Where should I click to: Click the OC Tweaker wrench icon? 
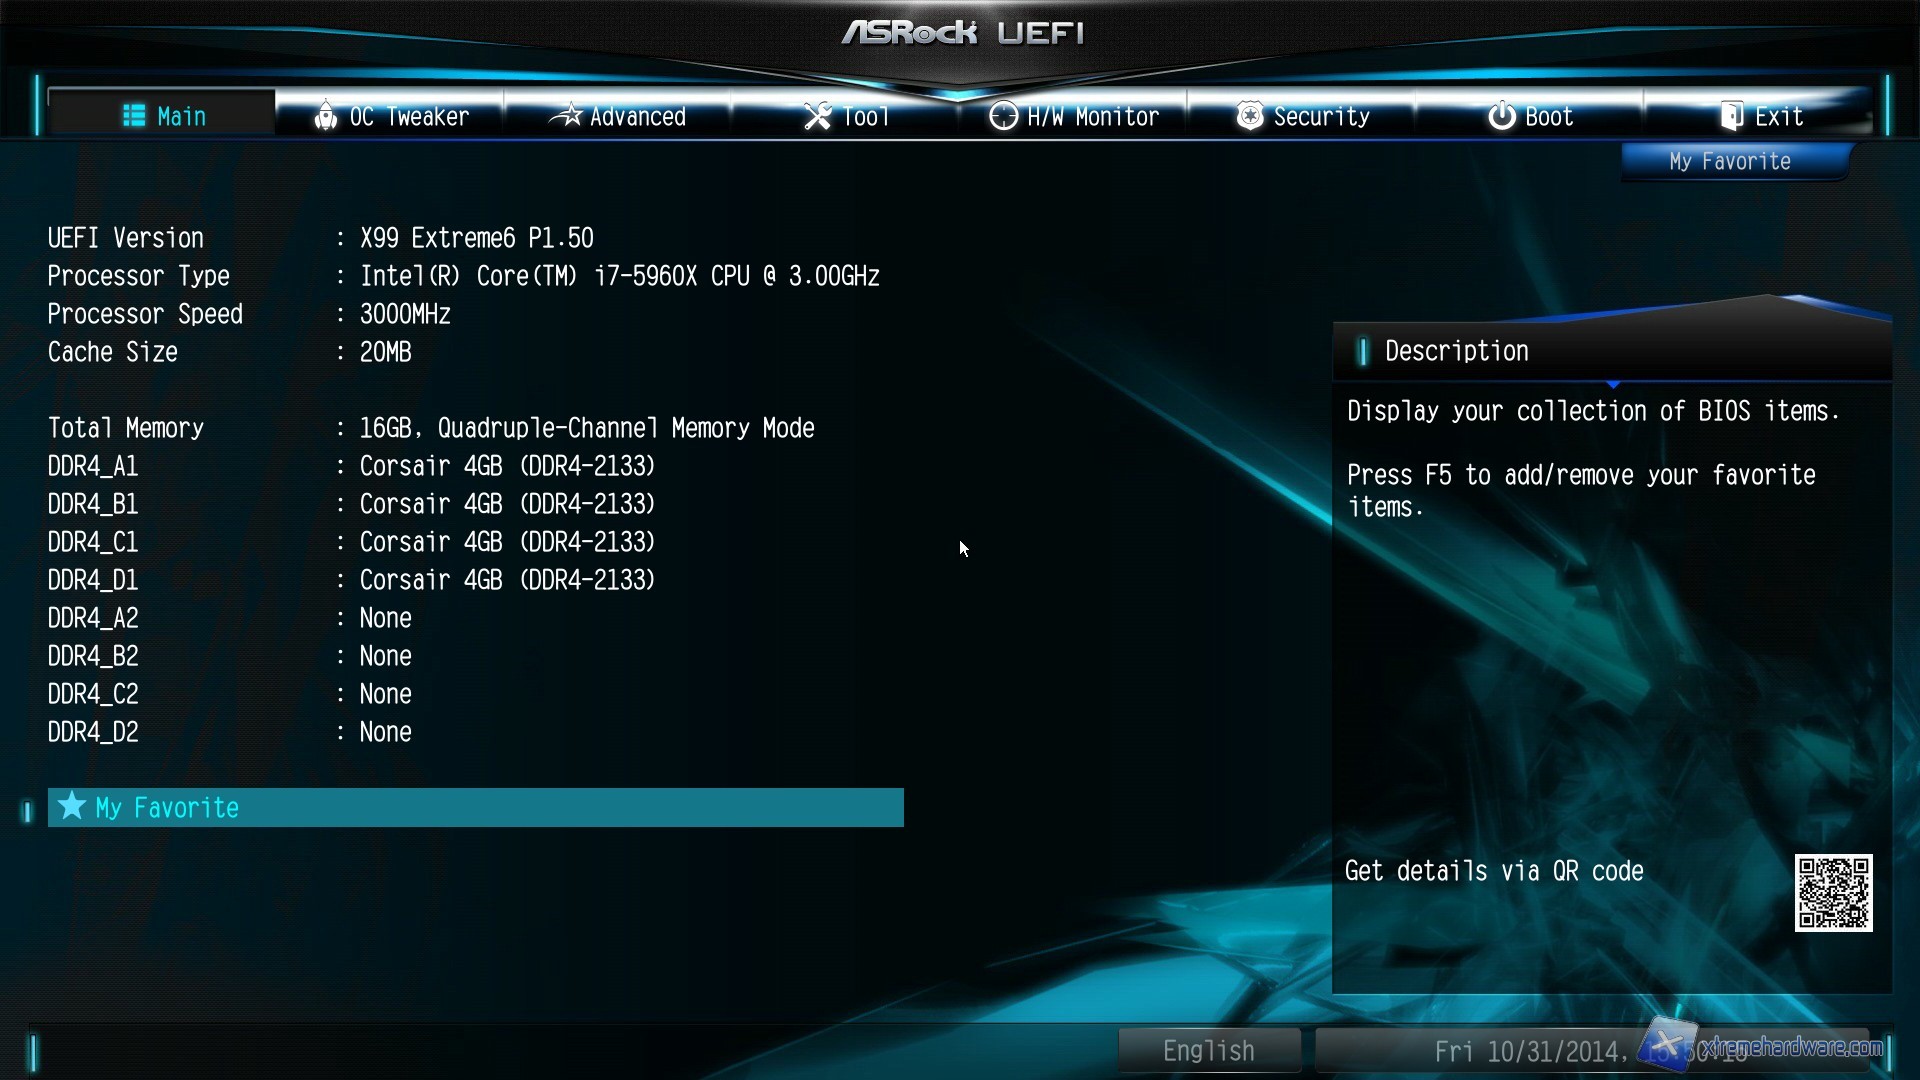pyautogui.click(x=326, y=116)
